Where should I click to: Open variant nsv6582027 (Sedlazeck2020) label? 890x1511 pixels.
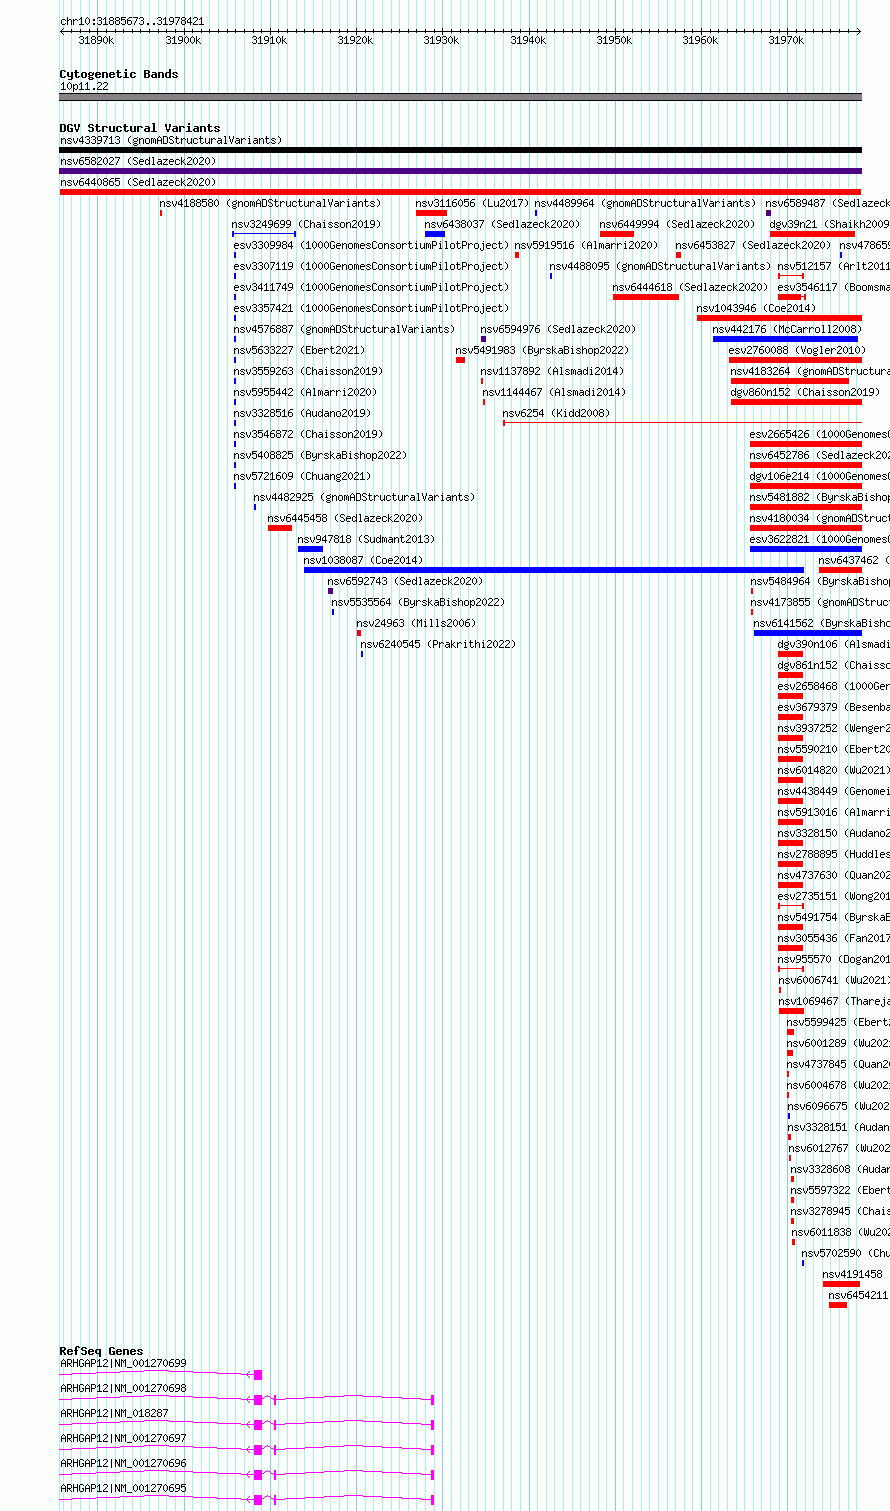point(138,161)
